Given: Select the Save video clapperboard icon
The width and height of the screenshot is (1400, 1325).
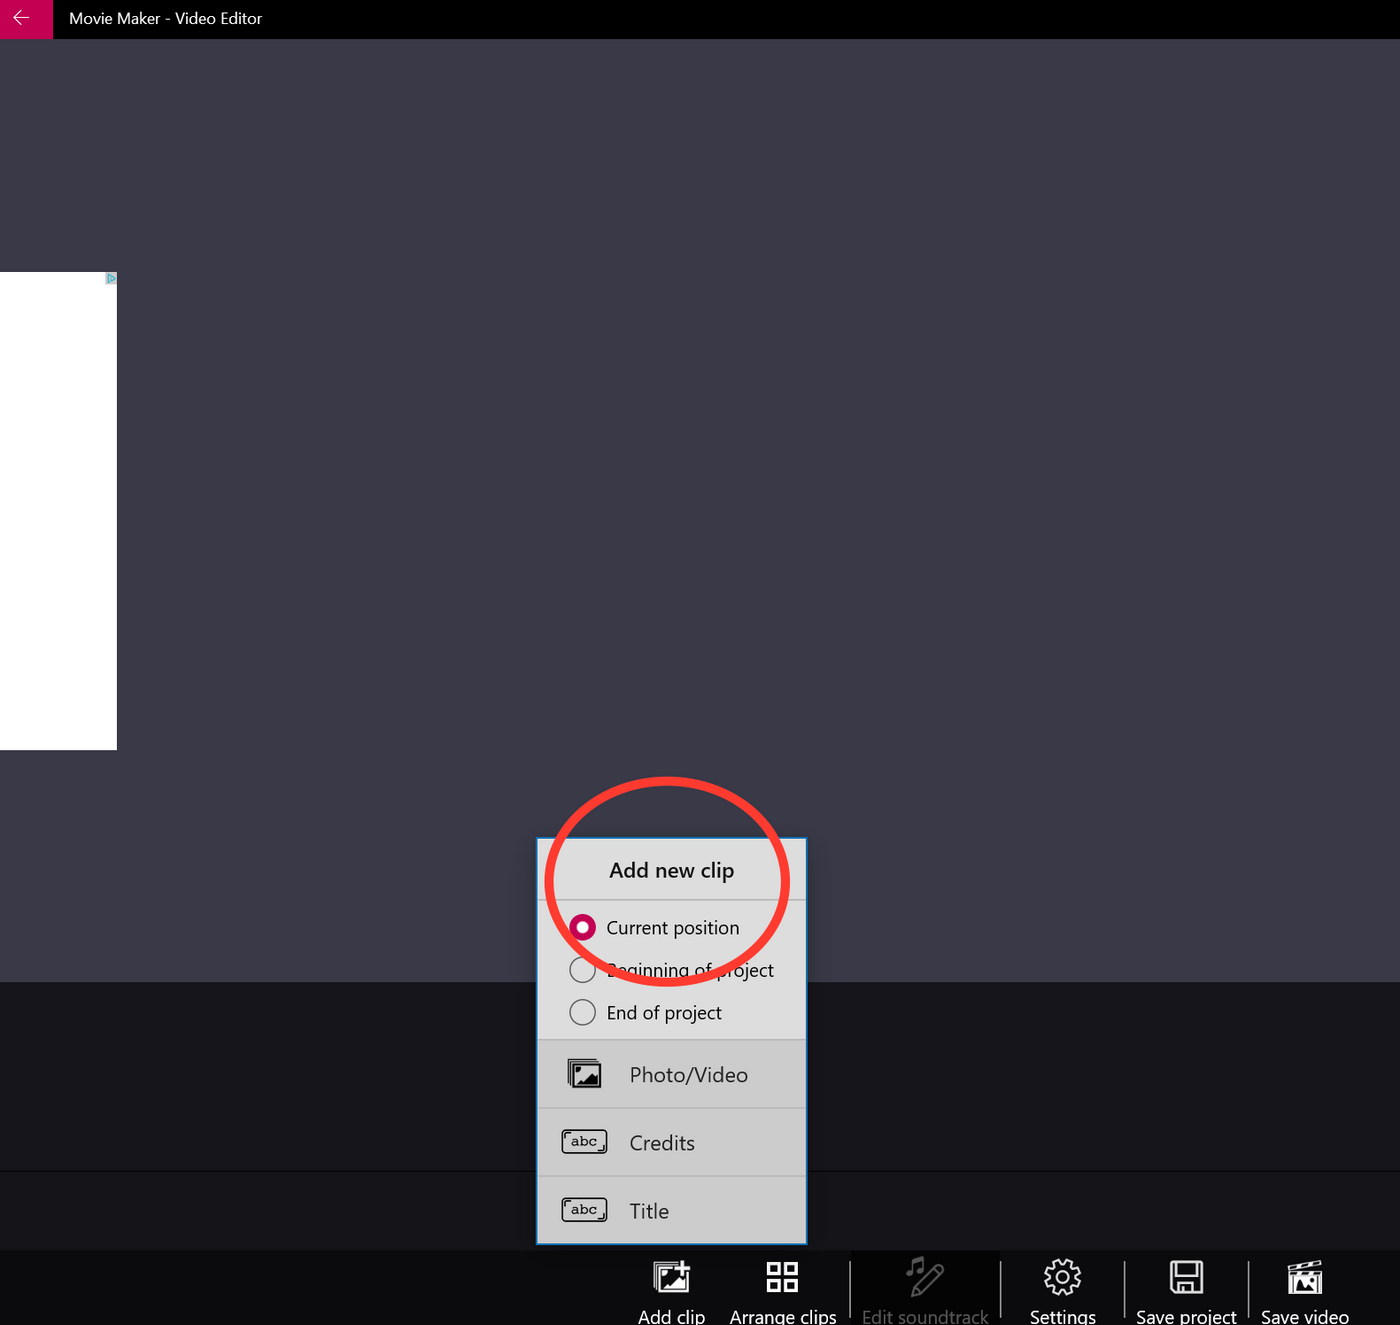Looking at the screenshot, I should pos(1305,1277).
